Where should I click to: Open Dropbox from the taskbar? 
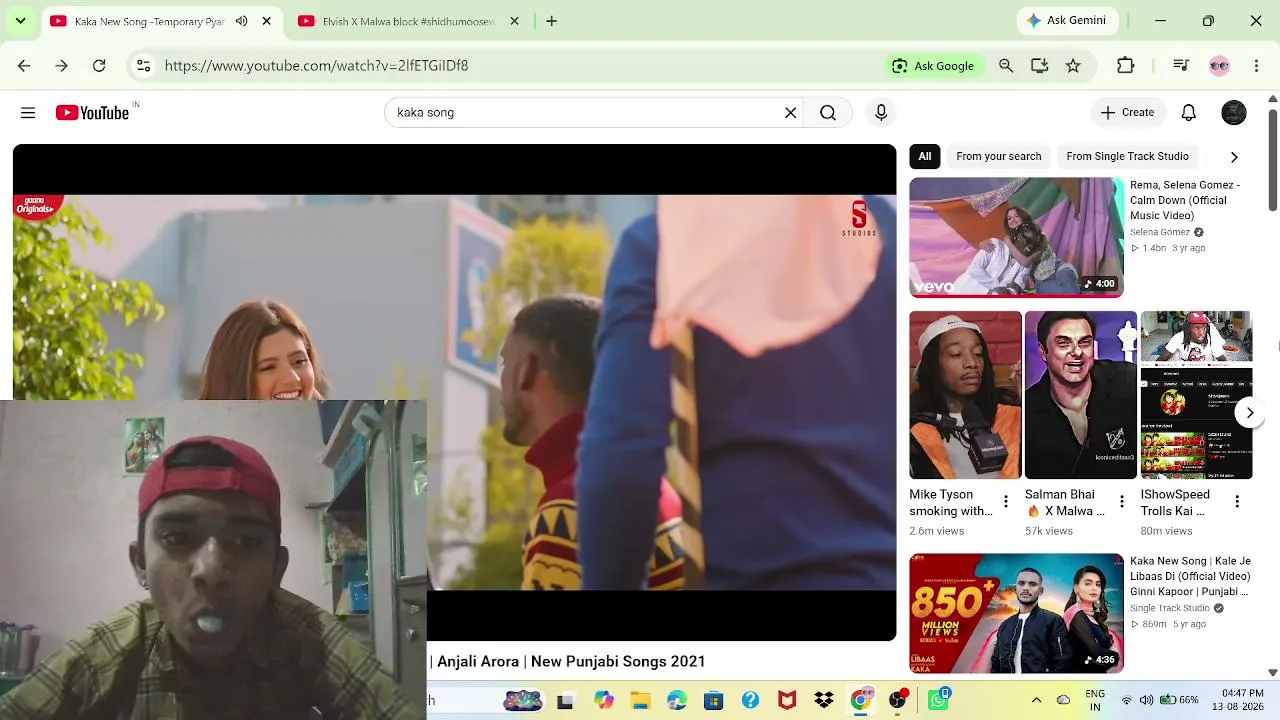coord(824,701)
